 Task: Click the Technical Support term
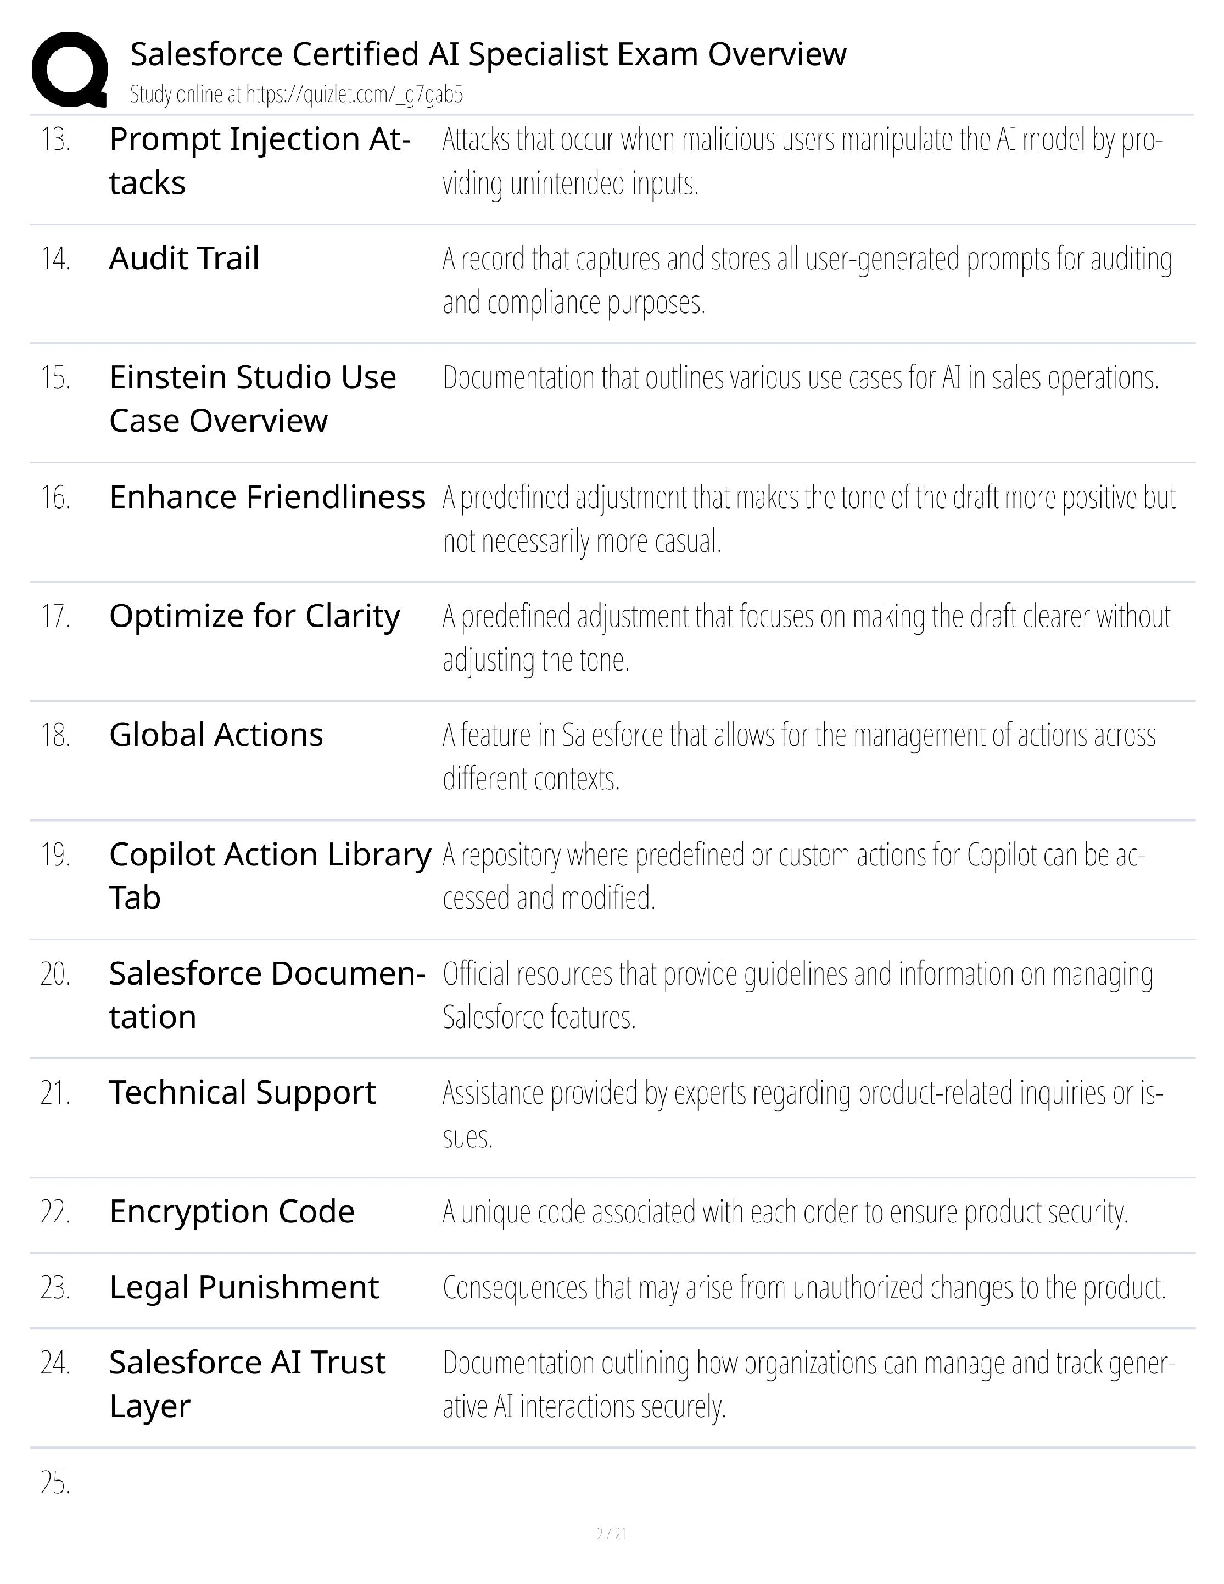(243, 1093)
